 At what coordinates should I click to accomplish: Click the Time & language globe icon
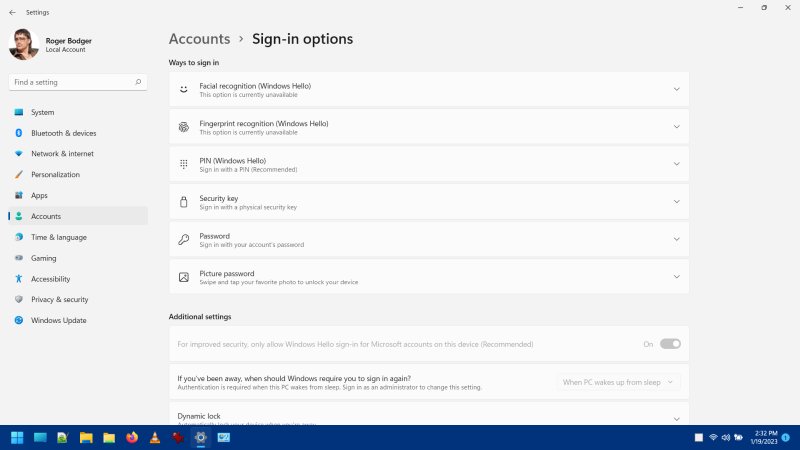(19, 237)
